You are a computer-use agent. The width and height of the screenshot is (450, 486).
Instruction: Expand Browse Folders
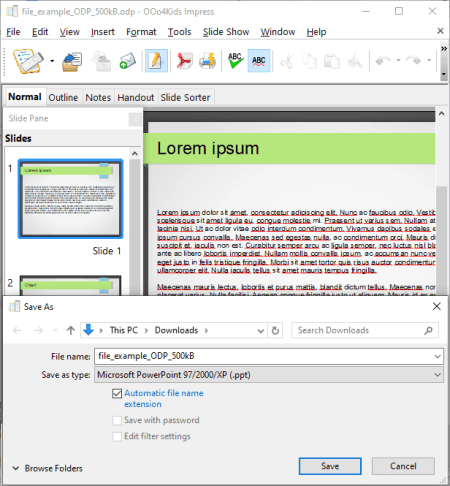(47, 468)
